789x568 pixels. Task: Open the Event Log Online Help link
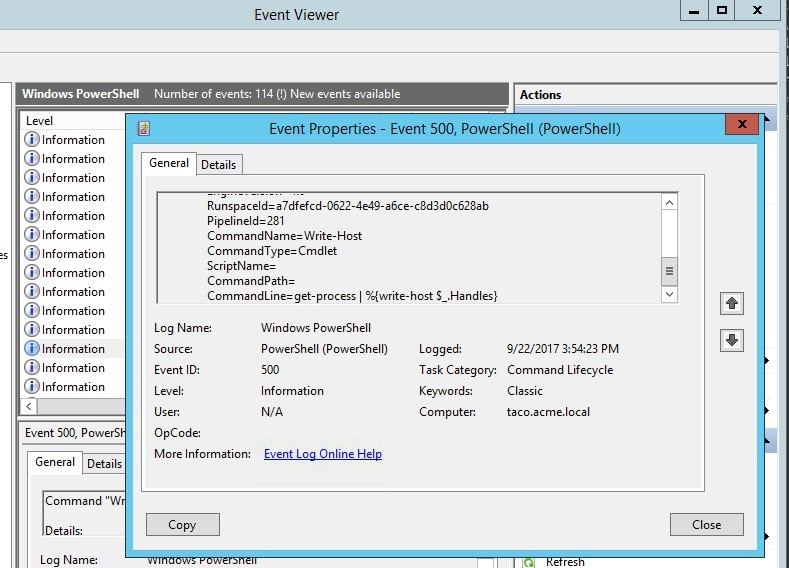[x=322, y=454]
